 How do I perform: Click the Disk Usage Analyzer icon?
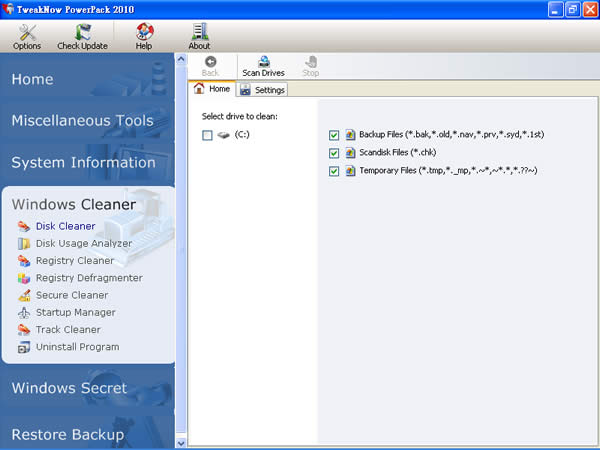24,244
